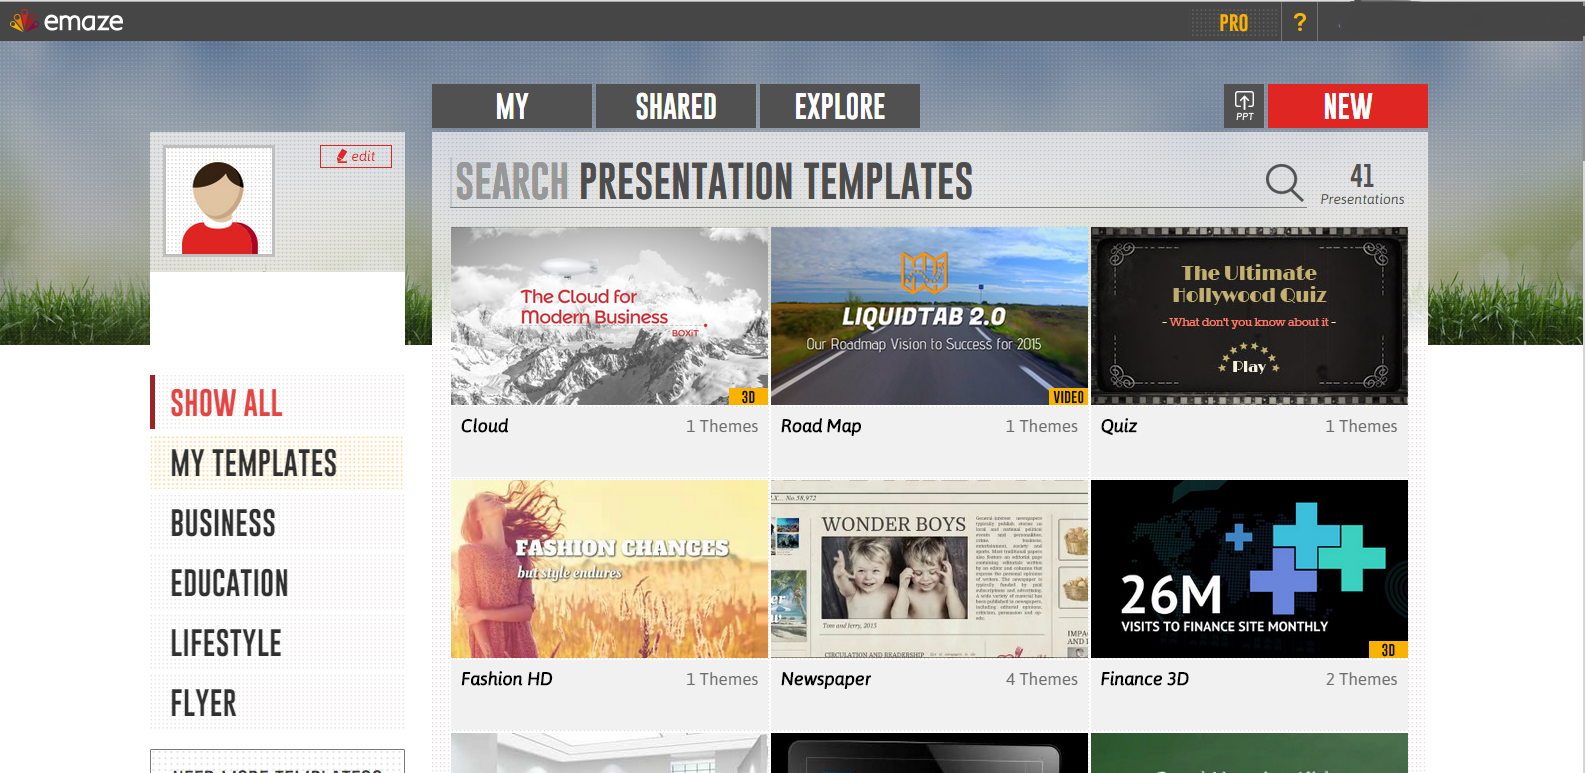1585x773 pixels.
Task: Click the 3D badge on Finance template
Action: (1388, 650)
